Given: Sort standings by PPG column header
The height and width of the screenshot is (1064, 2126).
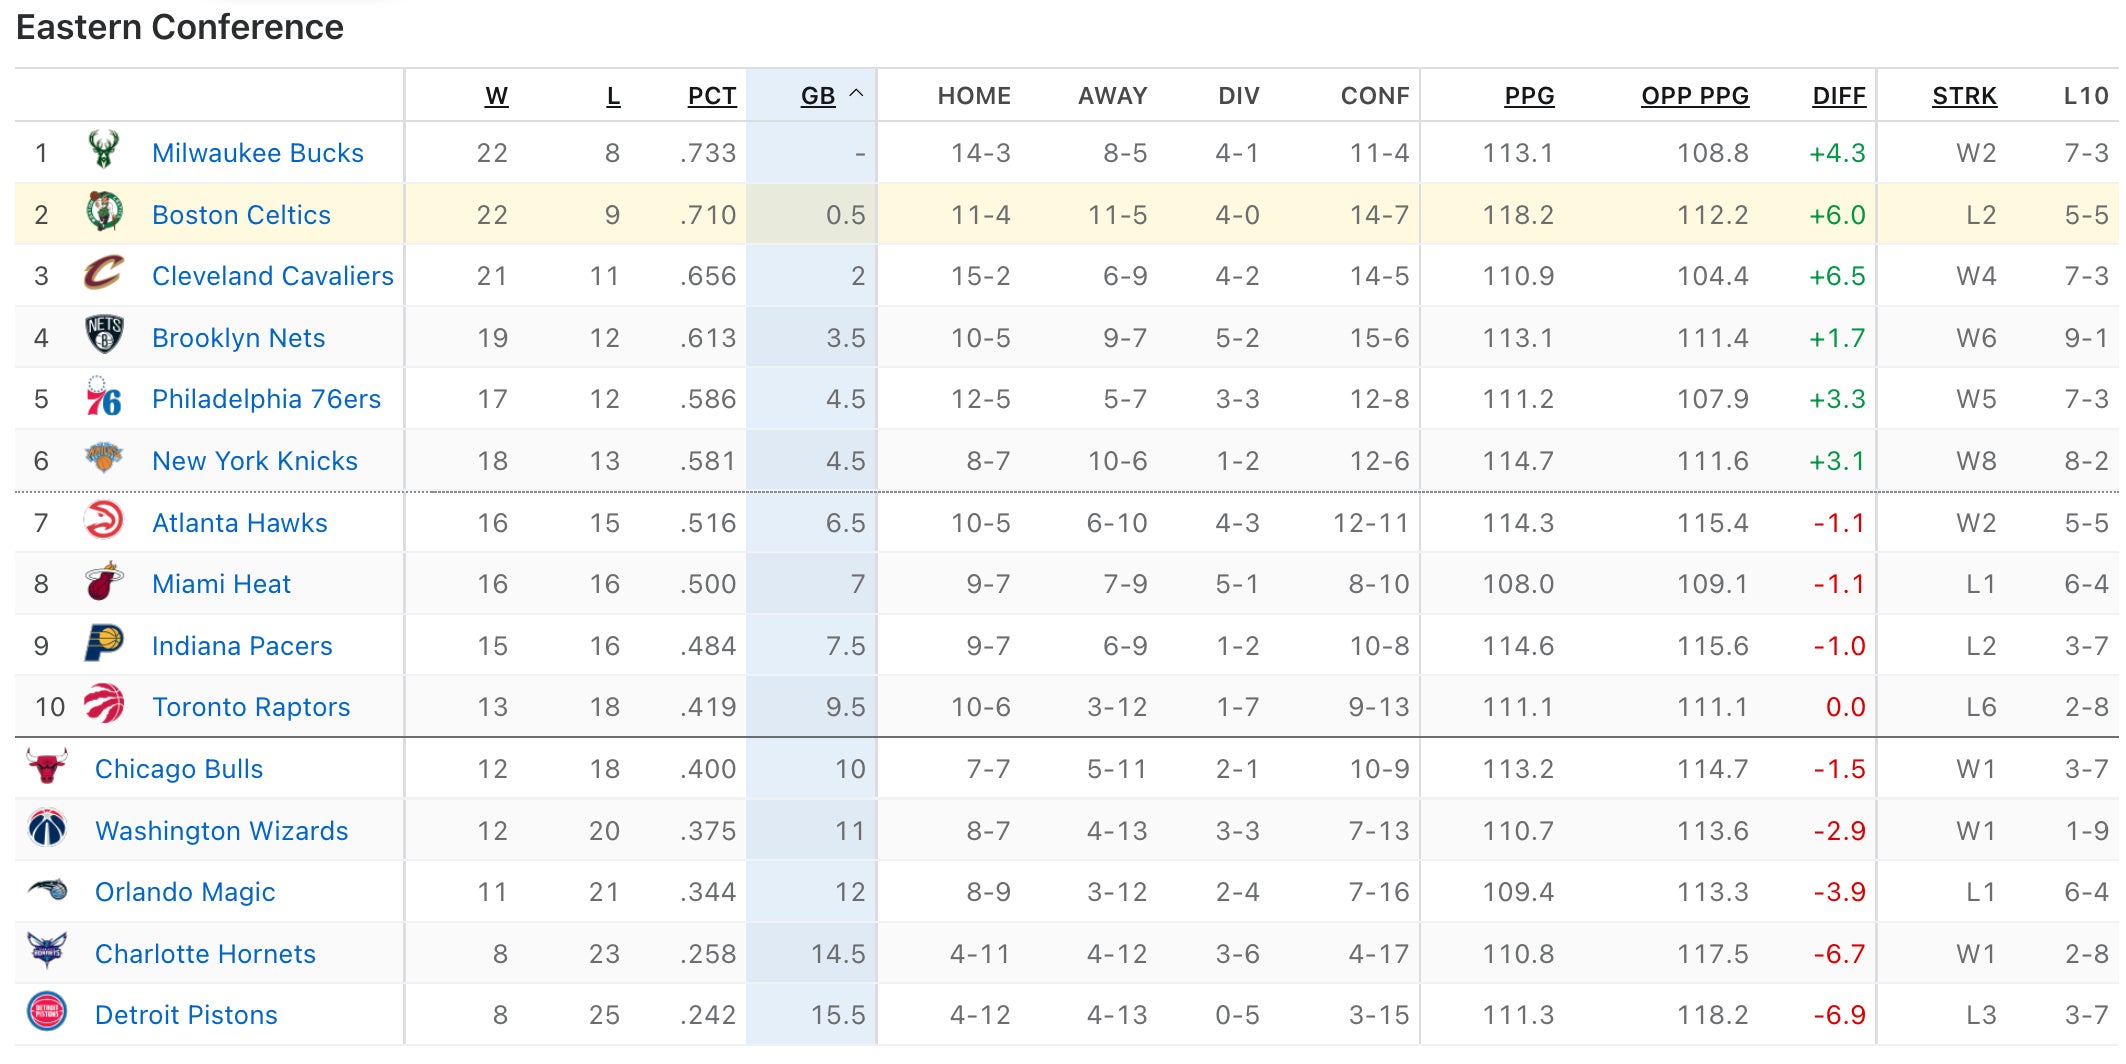Looking at the screenshot, I should tap(1529, 96).
